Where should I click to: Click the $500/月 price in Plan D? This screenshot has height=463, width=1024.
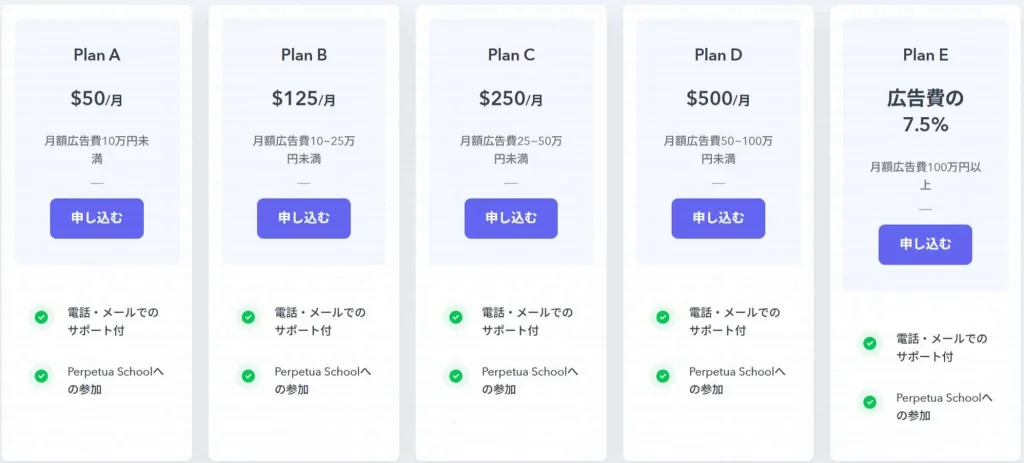tap(718, 99)
